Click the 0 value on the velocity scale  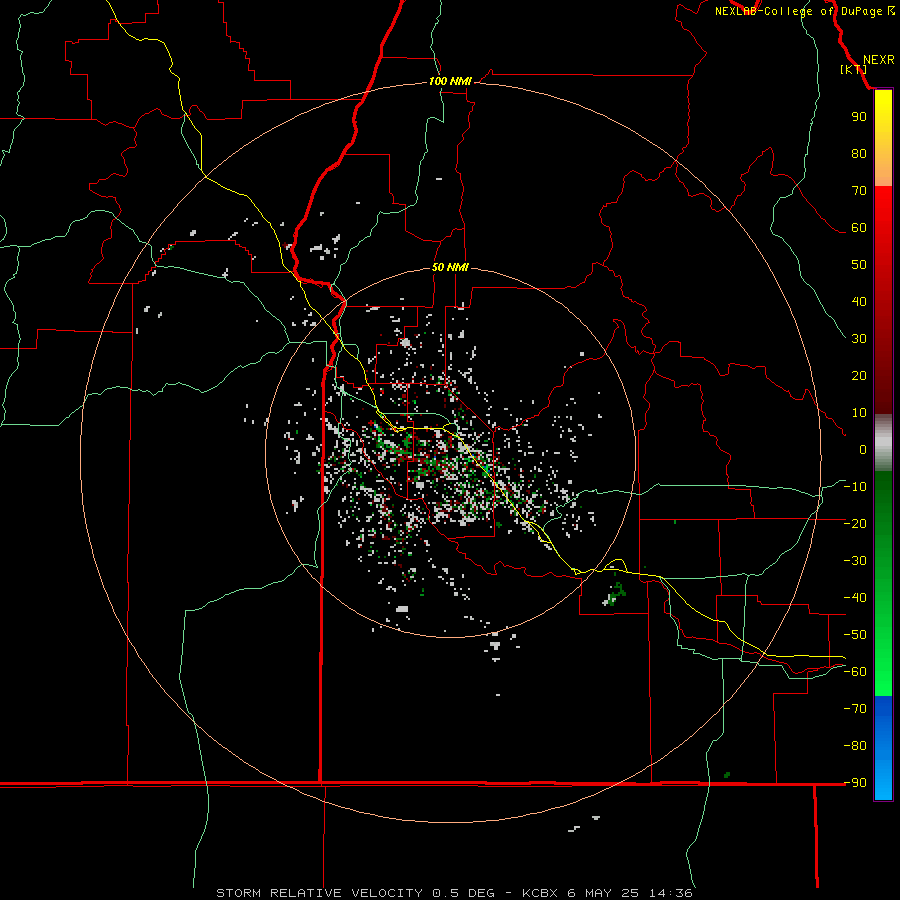(x=863, y=450)
